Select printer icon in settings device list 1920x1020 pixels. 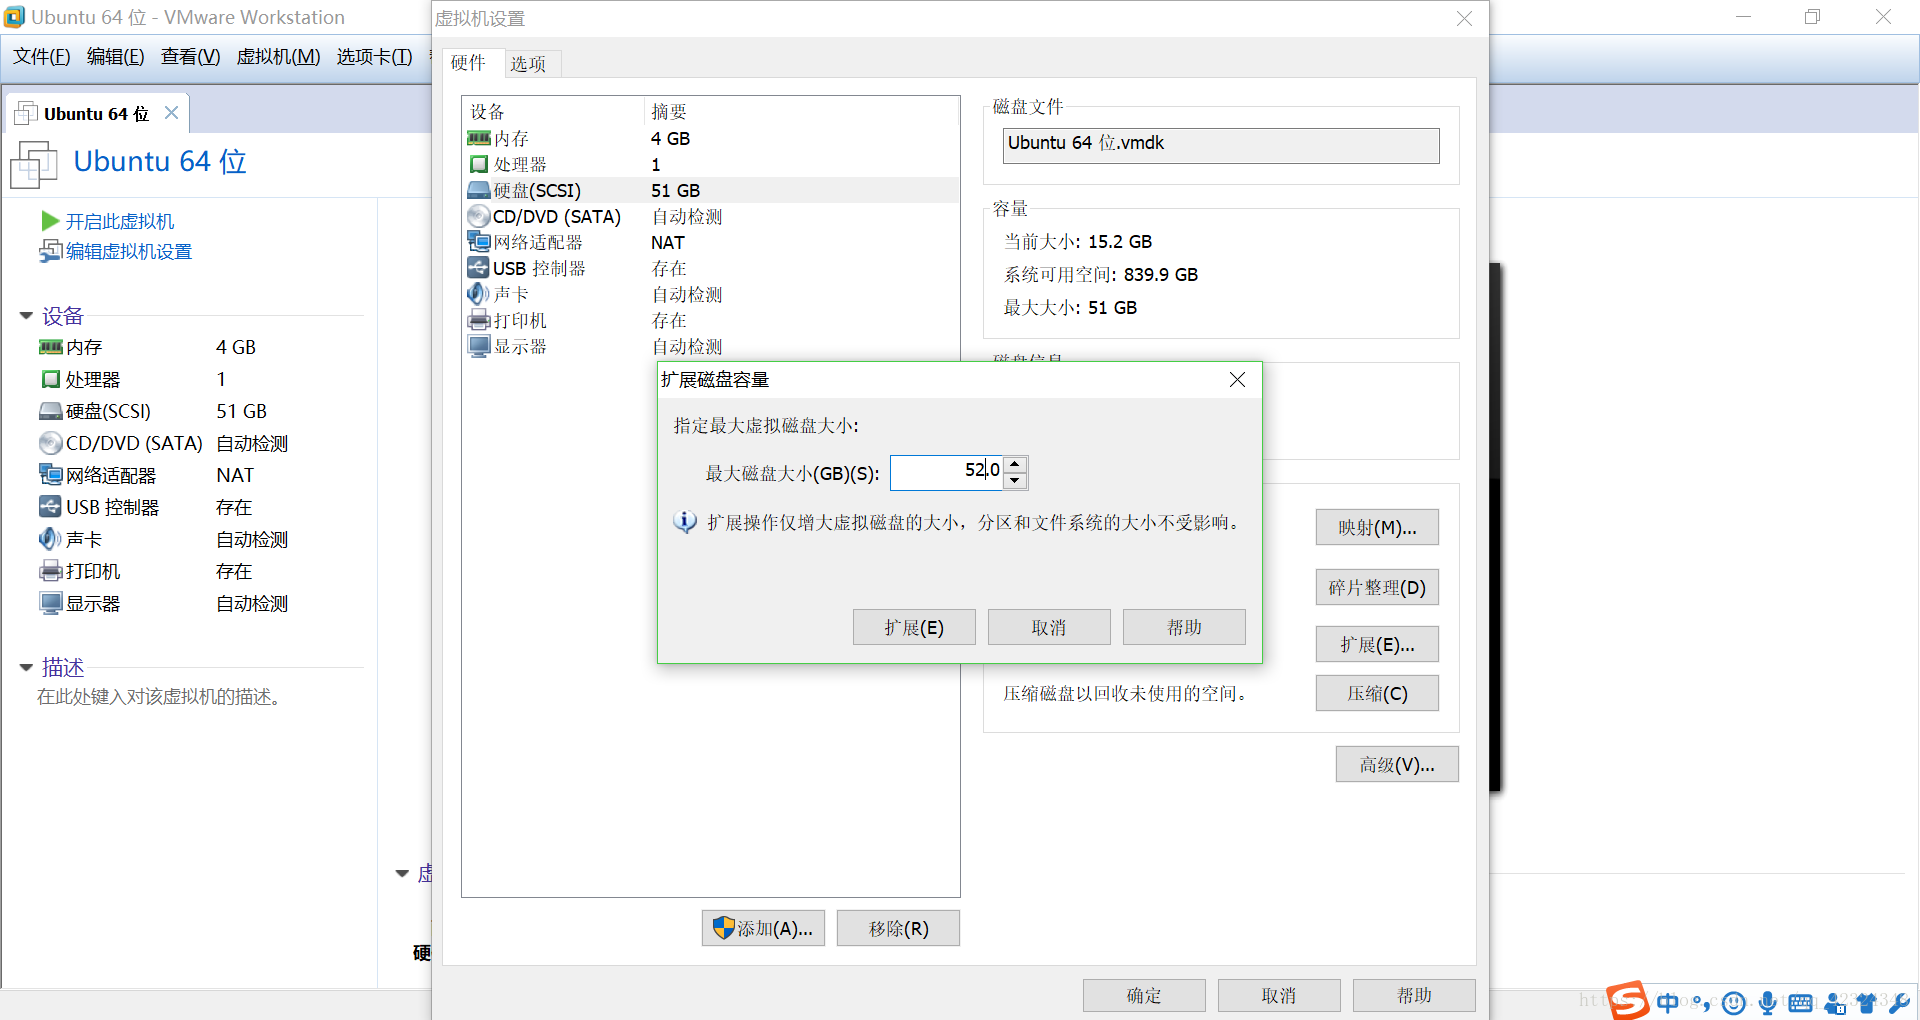click(479, 320)
